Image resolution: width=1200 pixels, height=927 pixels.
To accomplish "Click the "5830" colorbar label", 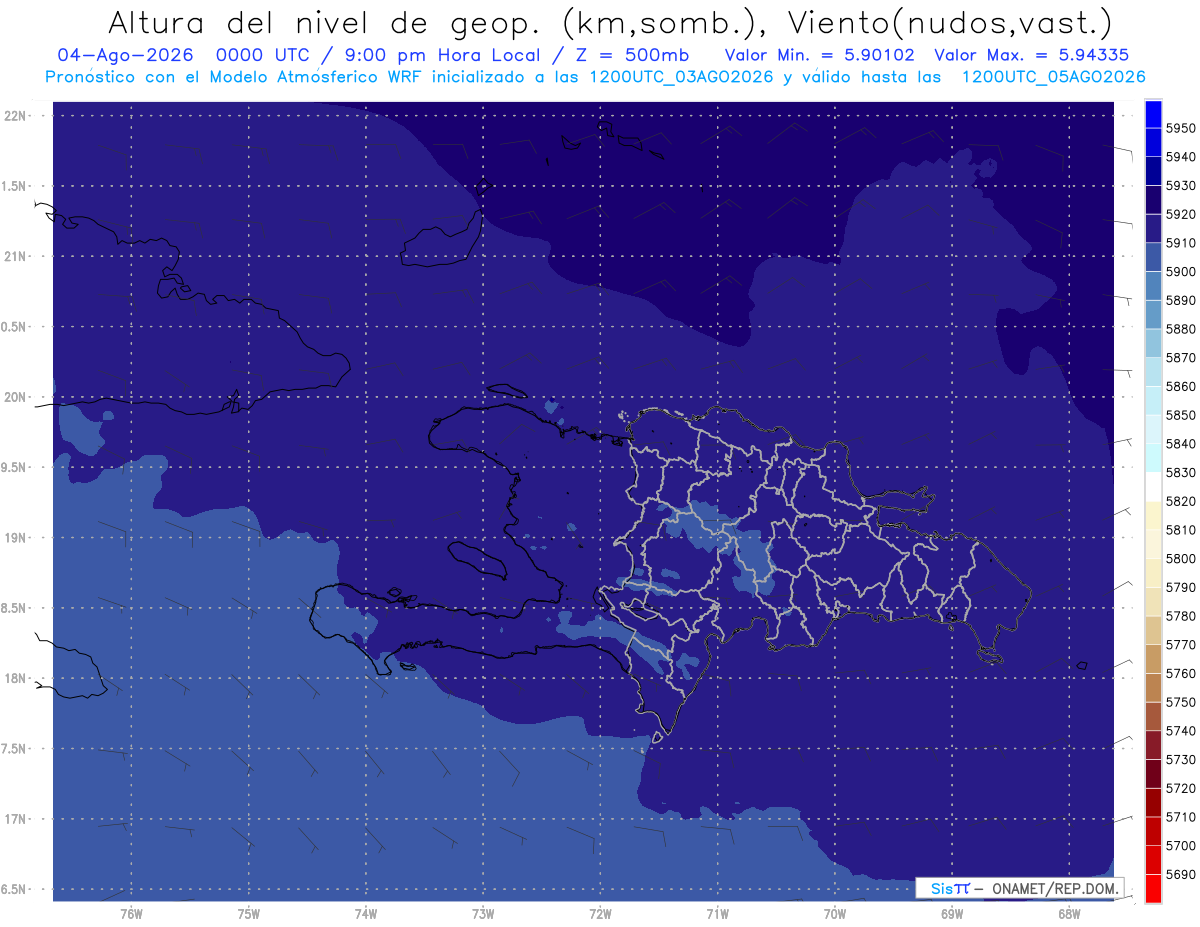I will (x=1181, y=473).
